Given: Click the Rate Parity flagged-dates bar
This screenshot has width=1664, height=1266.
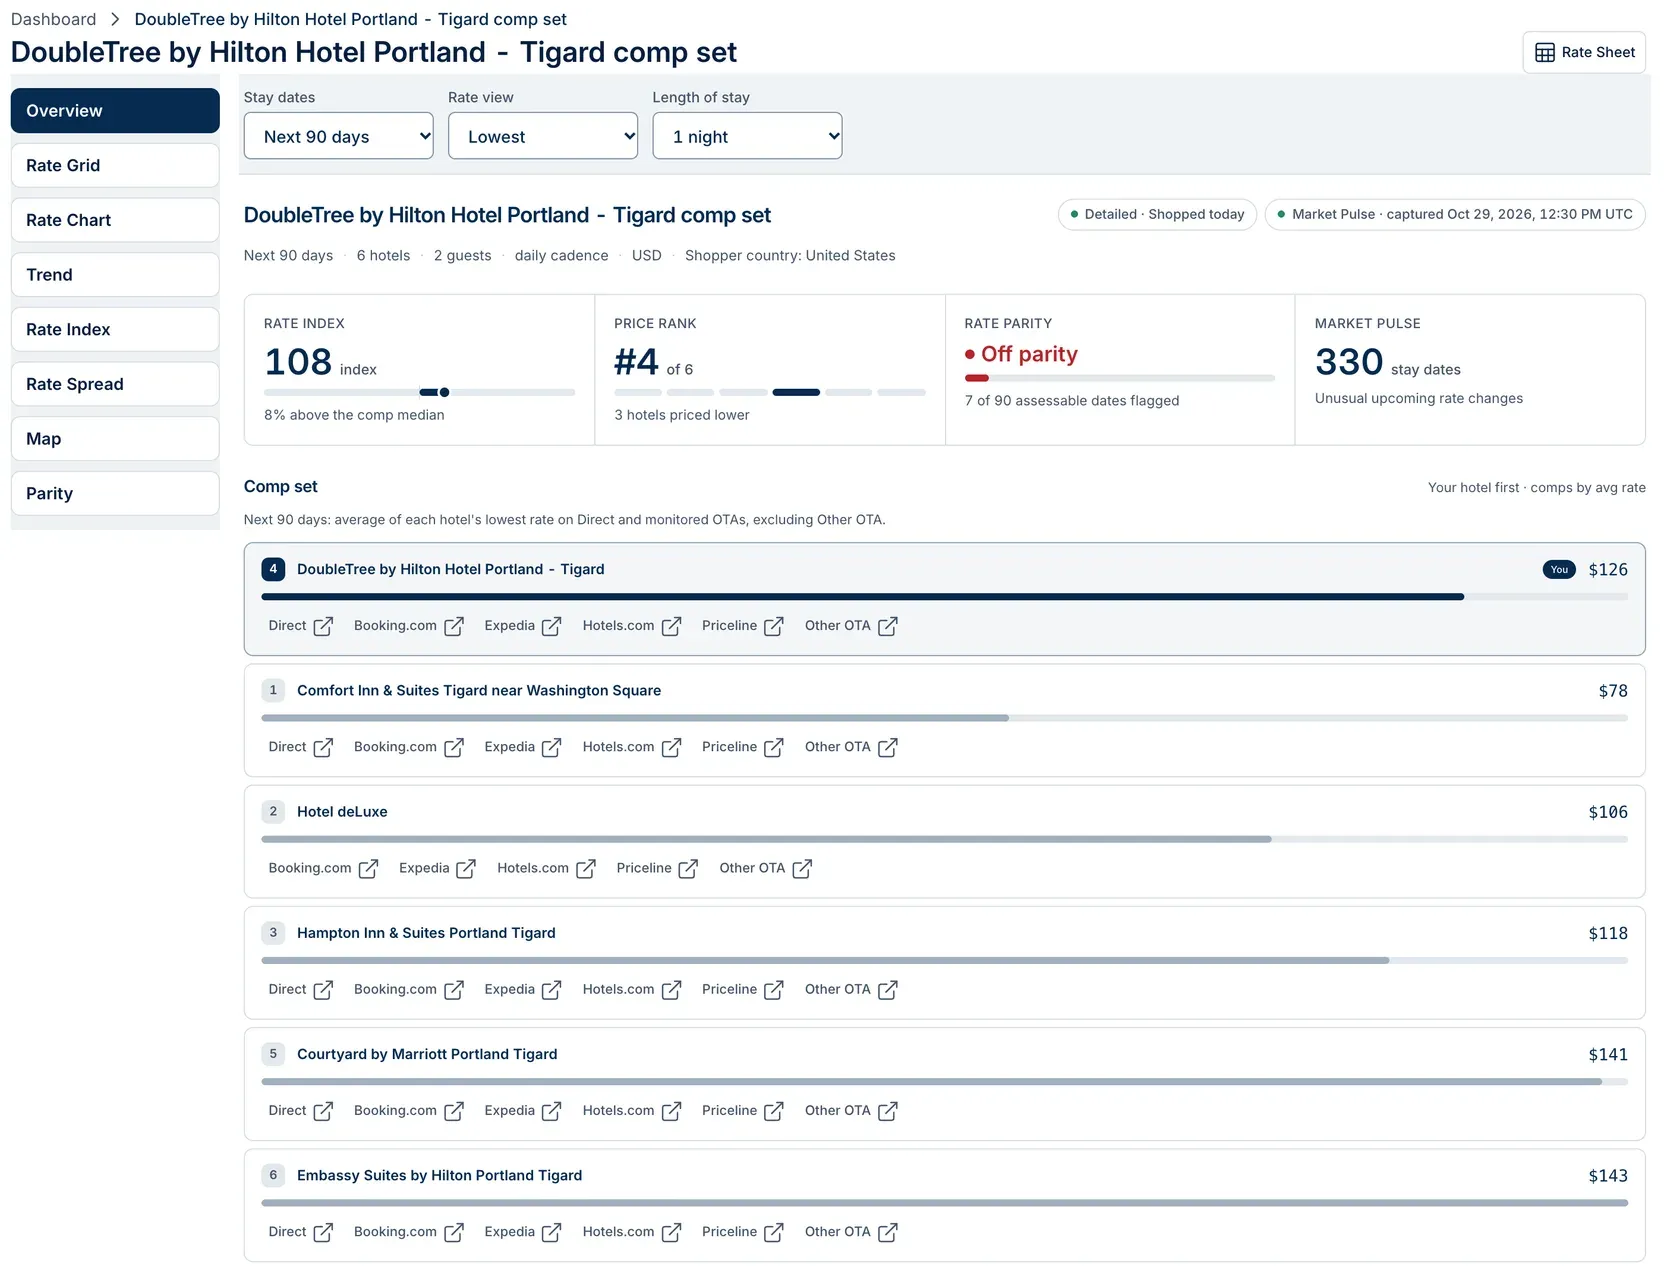Looking at the screenshot, I should click(1120, 378).
